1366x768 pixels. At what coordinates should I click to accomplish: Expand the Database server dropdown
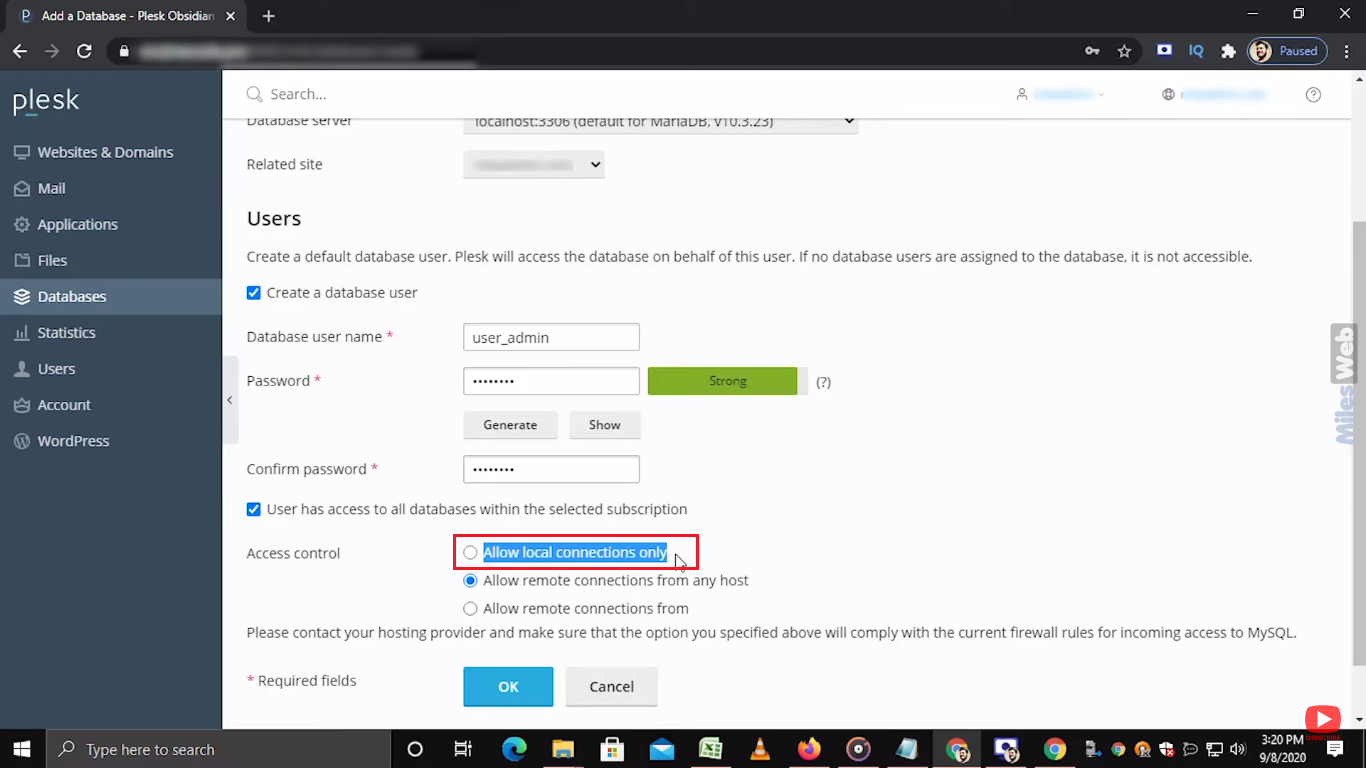[x=660, y=121]
